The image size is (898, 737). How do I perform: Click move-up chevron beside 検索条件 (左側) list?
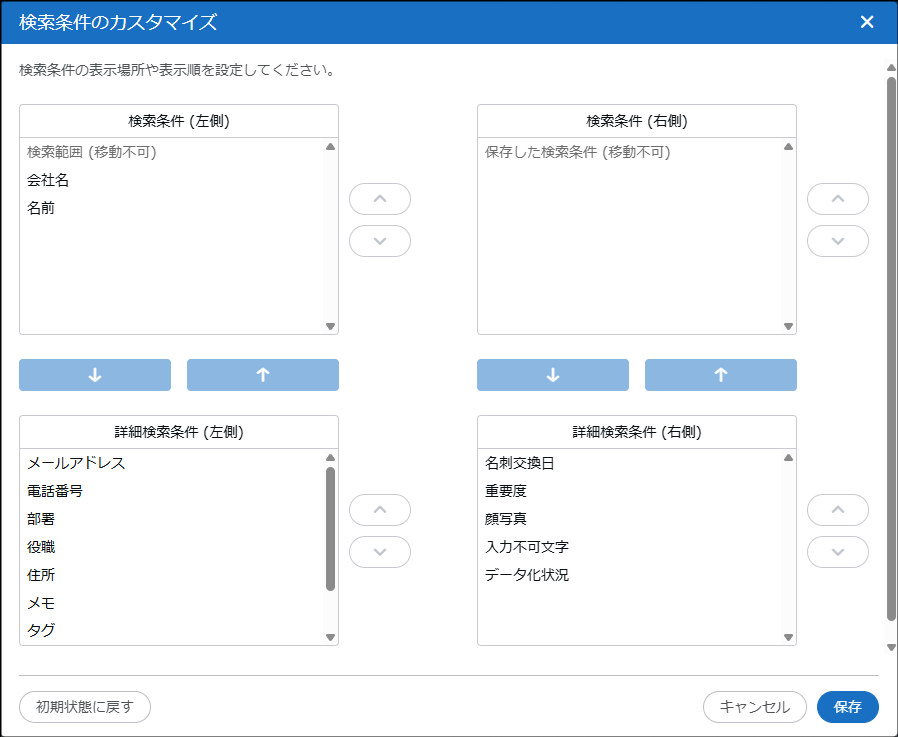coord(380,199)
